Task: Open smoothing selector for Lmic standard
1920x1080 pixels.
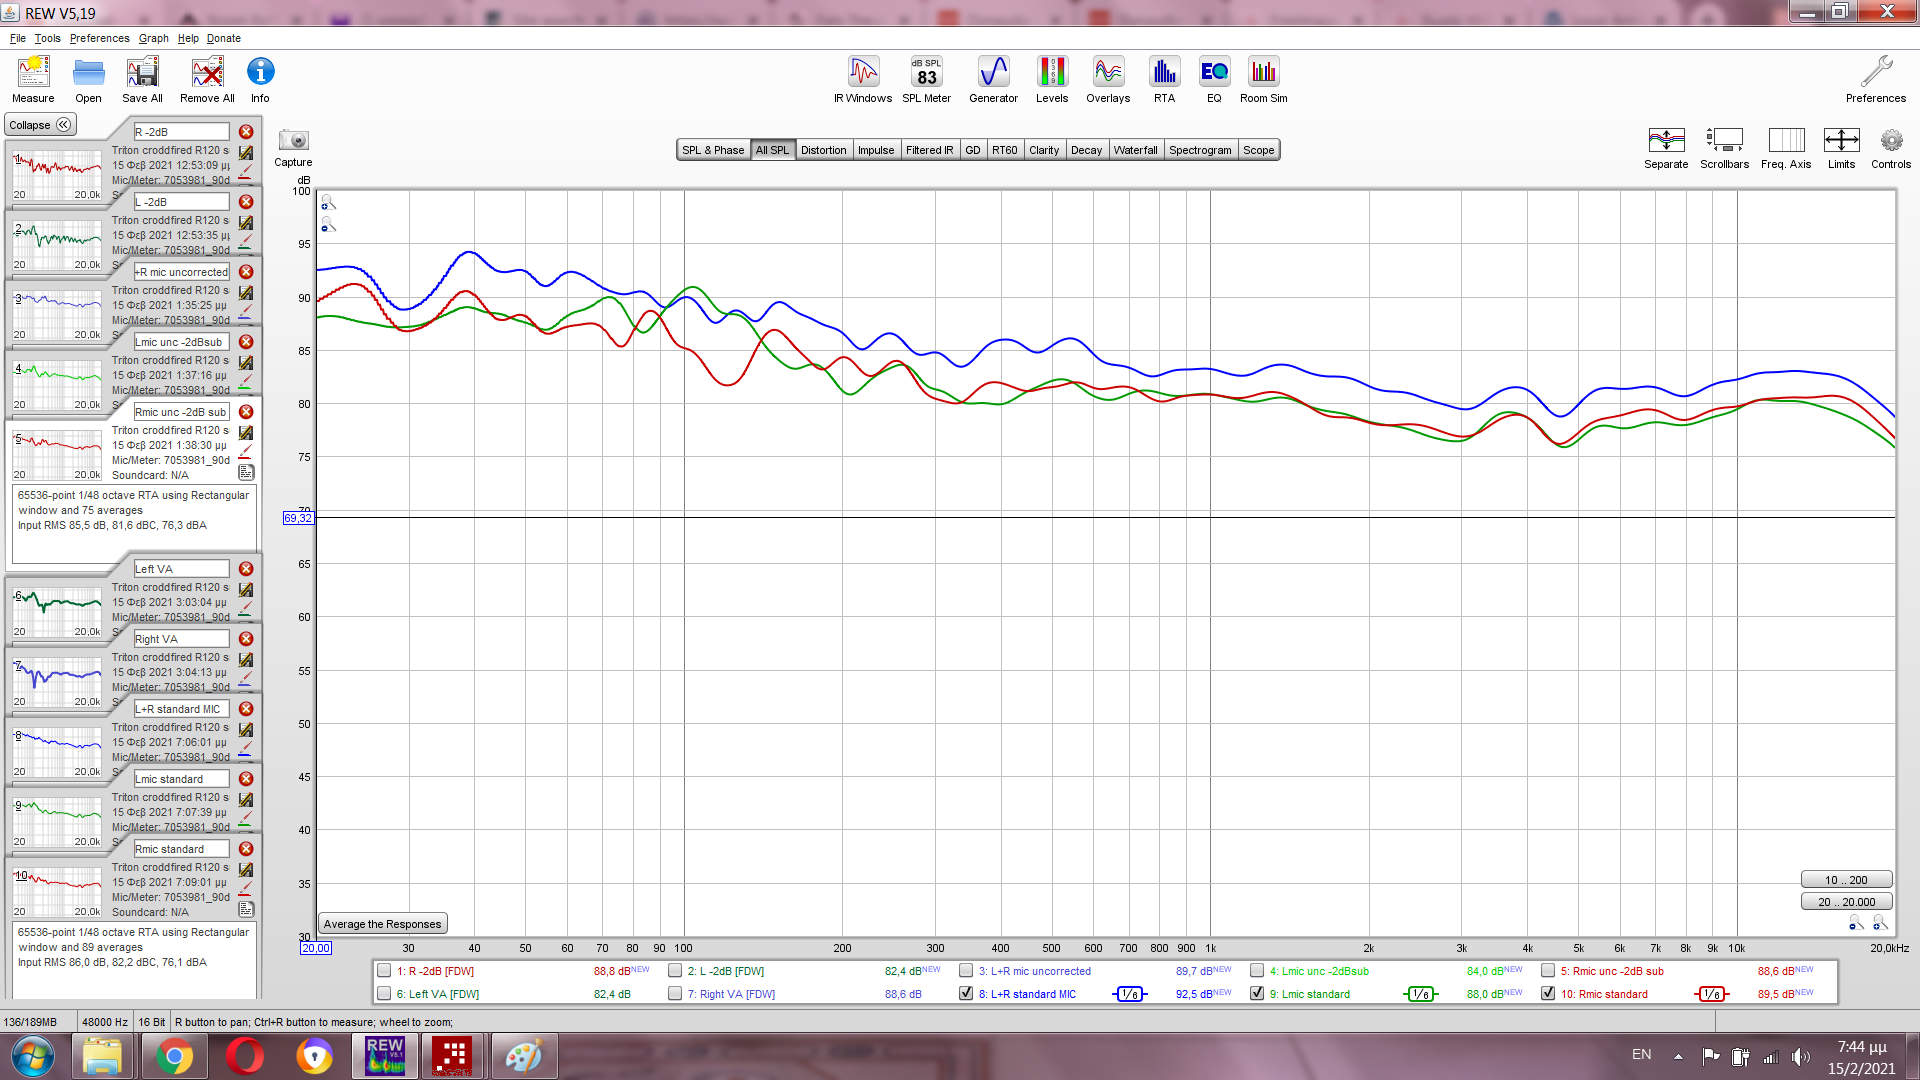Action: click(x=1420, y=994)
